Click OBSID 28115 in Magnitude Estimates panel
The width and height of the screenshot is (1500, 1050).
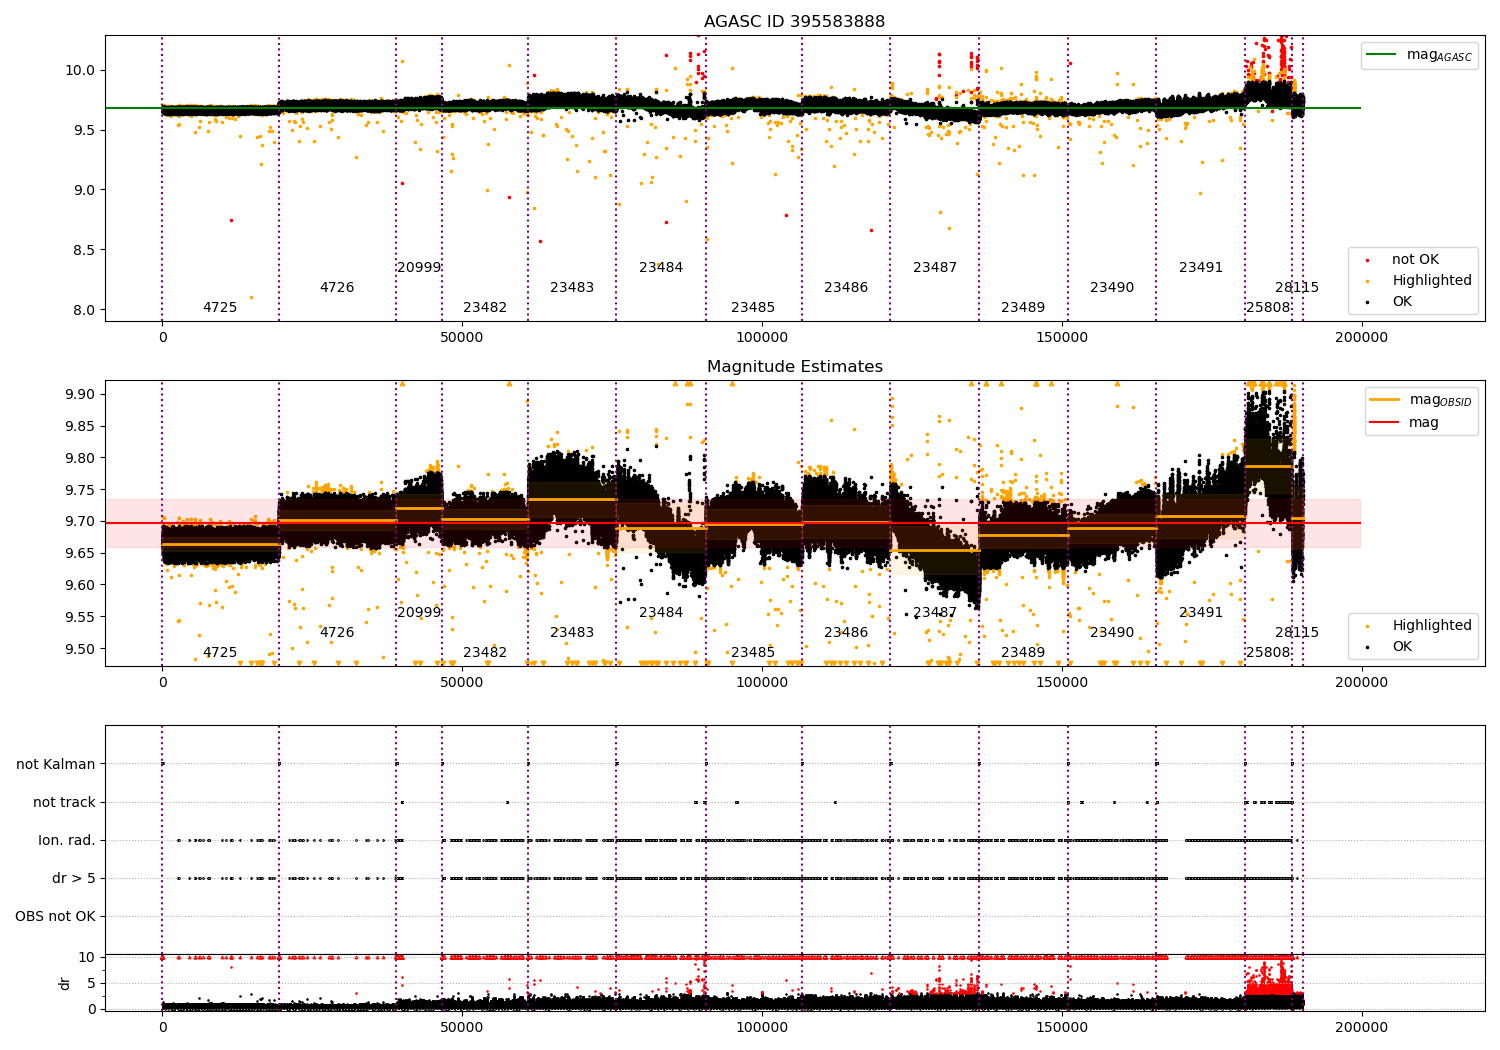point(1297,632)
